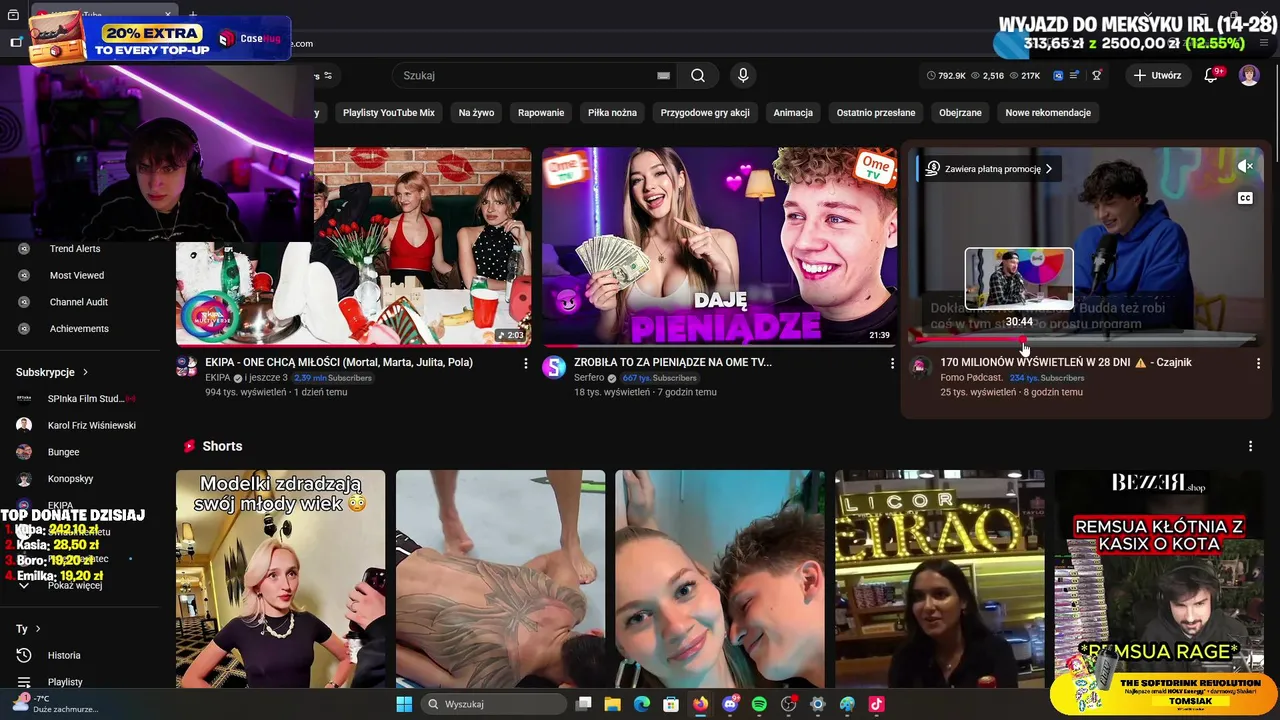The height and width of the screenshot is (720, 1280).
Task: Open Trend Alerts in the sidebar
Action: point(75,249)
